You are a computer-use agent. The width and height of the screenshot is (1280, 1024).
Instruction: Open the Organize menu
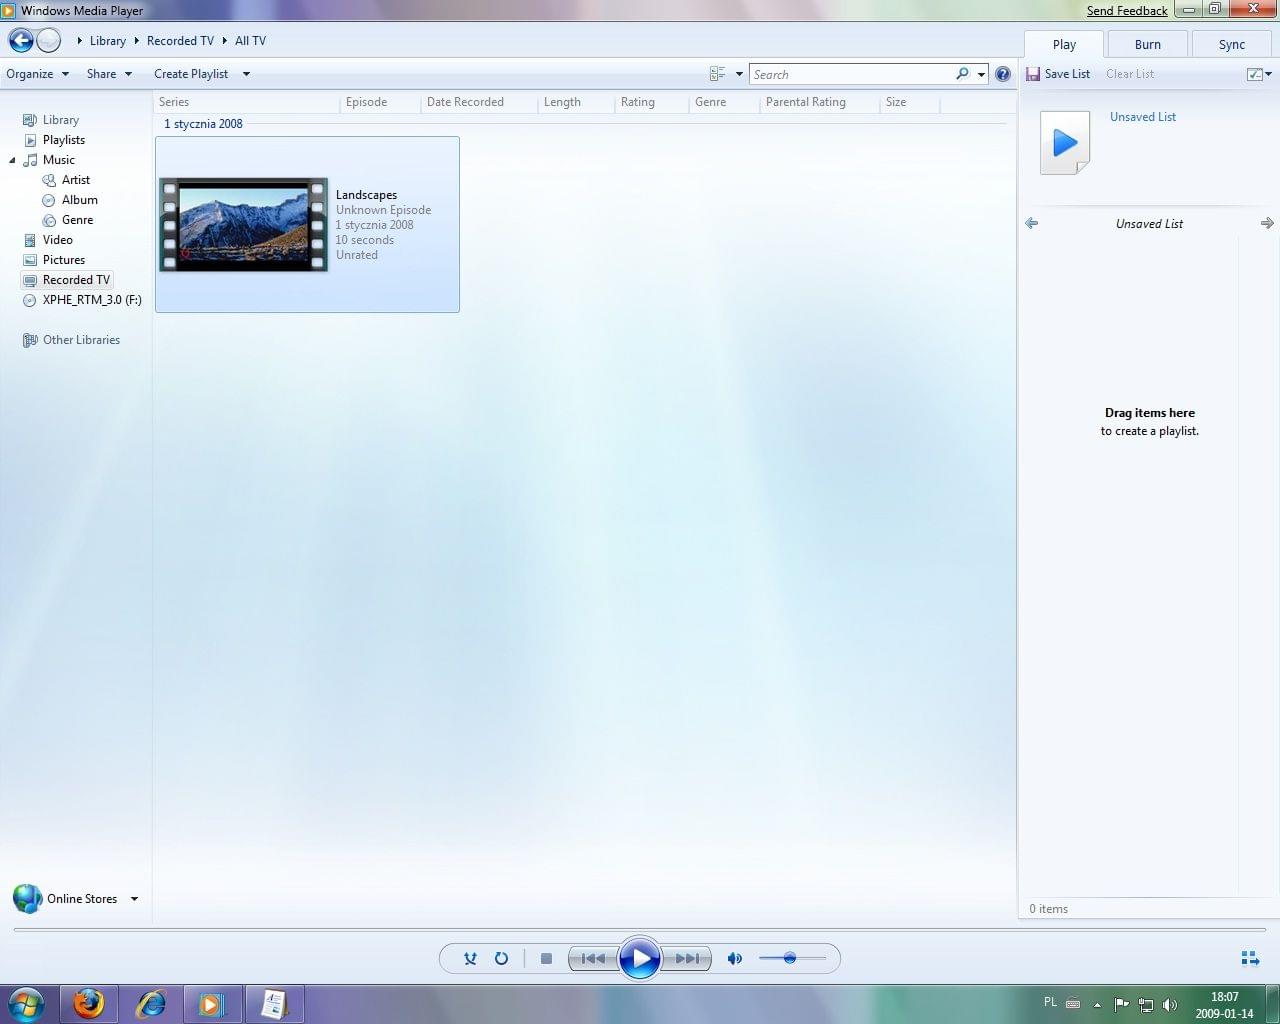37,74
